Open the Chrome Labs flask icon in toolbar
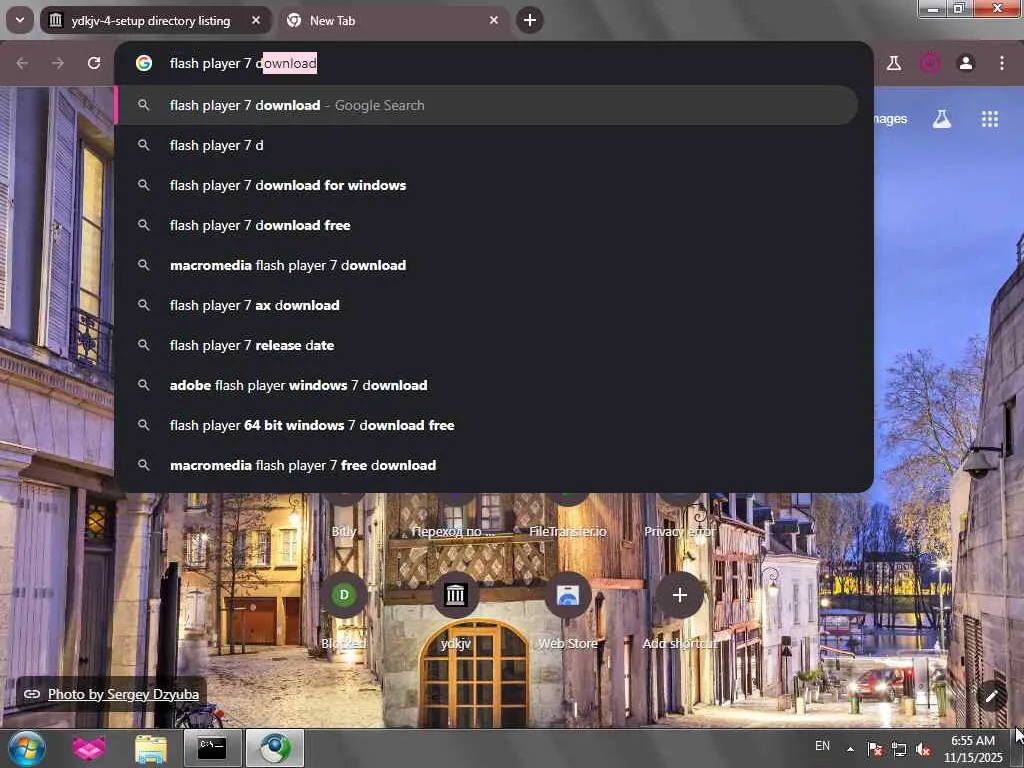 pos(894,63)
